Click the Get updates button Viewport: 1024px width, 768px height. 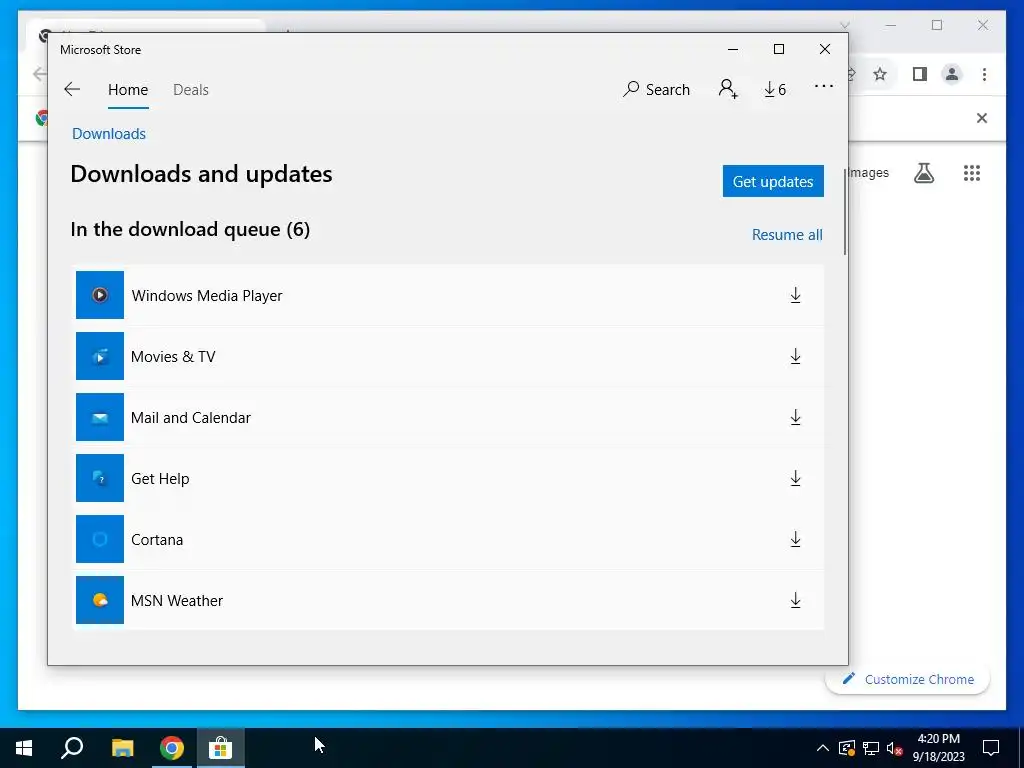pyautogui.click(x=773, y=181)
